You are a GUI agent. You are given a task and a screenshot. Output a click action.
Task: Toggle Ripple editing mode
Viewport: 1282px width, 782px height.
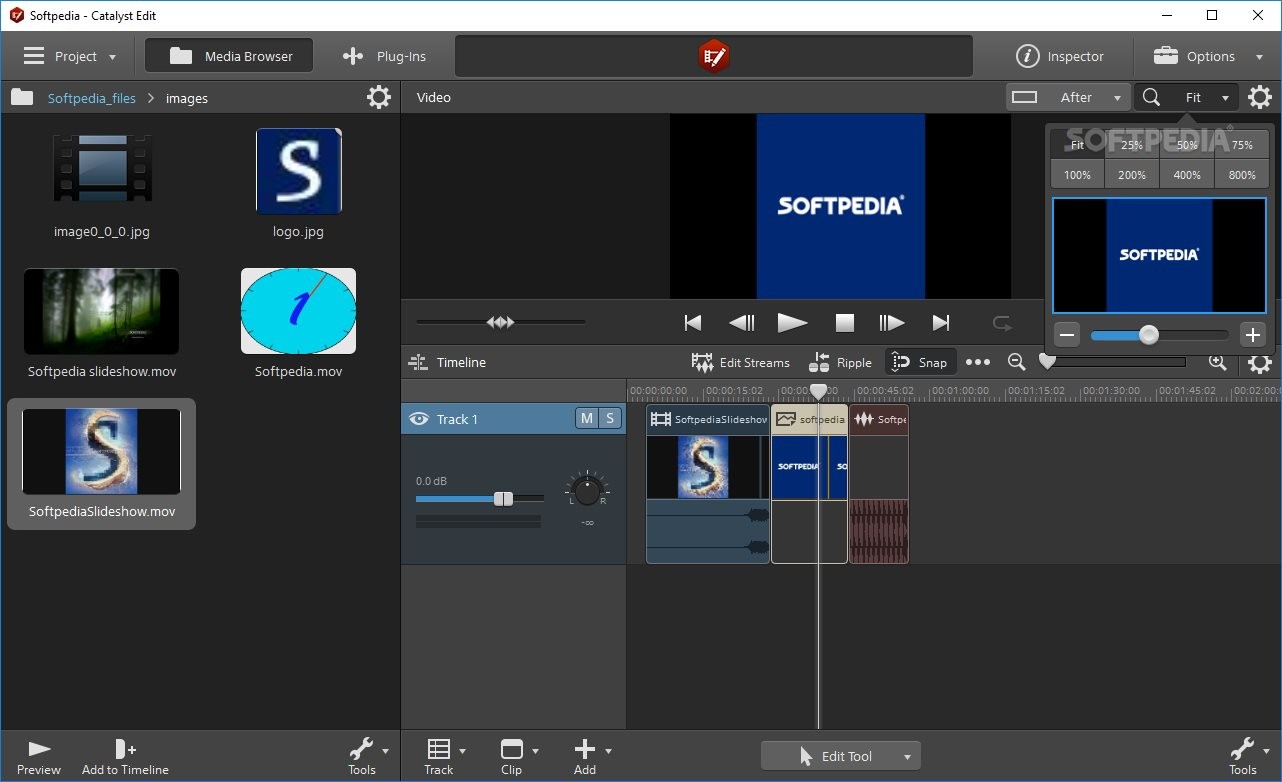[x=840, y=362]
